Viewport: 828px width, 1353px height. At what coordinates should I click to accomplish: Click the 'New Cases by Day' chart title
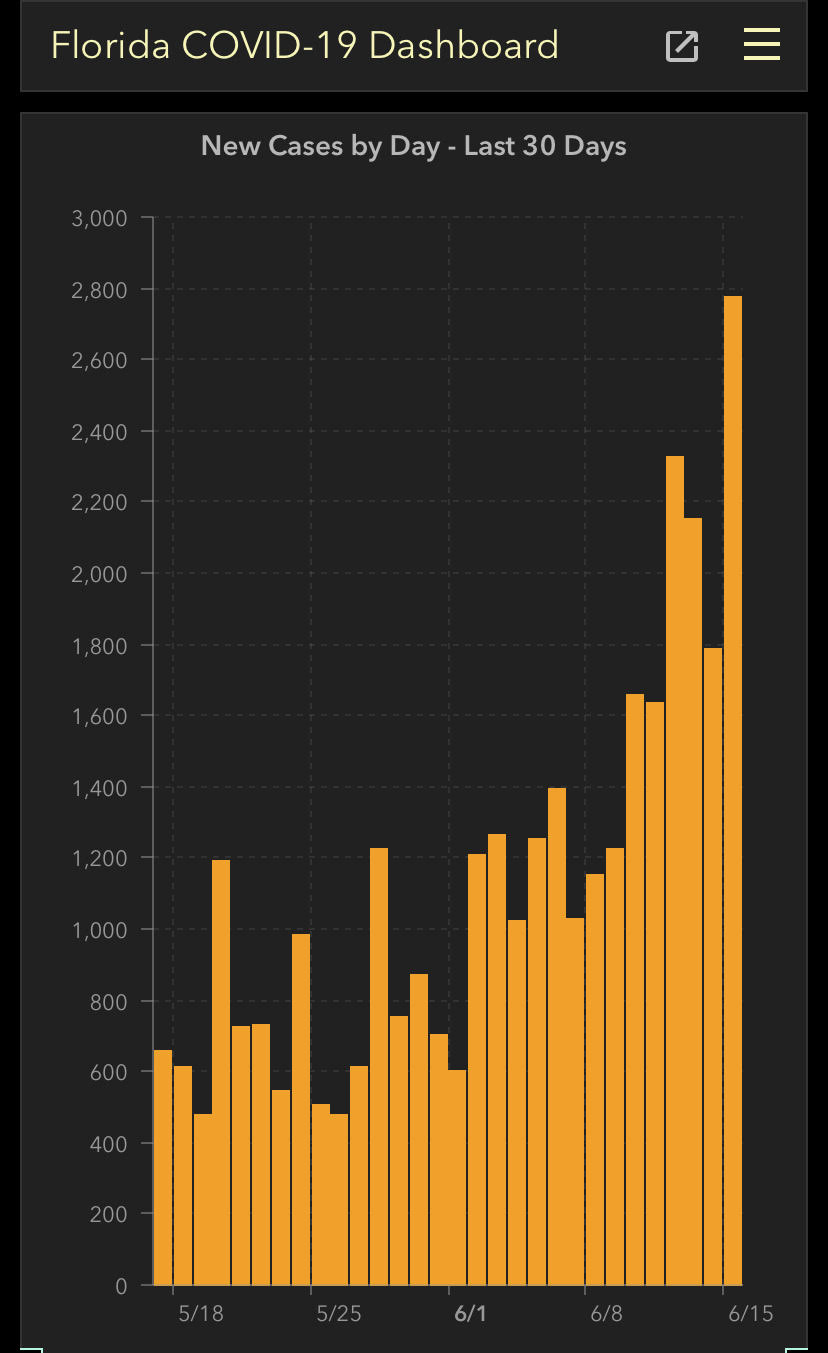[x=414, y=146]
